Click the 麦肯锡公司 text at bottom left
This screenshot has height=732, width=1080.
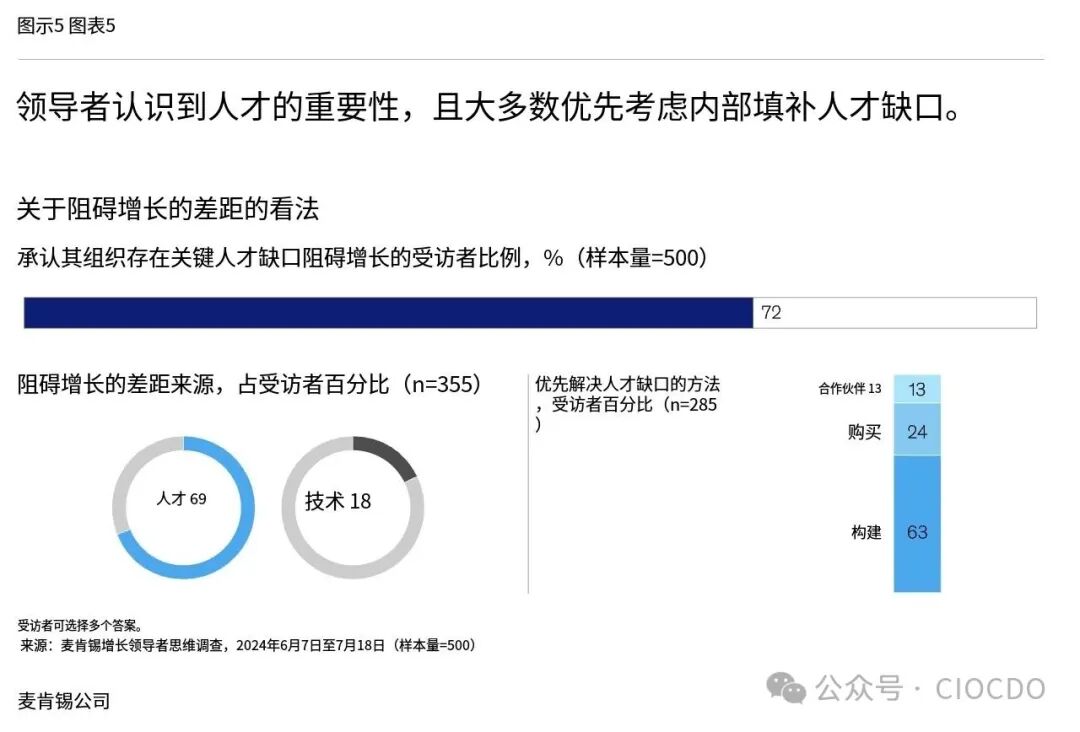click(x=64, y=700)
